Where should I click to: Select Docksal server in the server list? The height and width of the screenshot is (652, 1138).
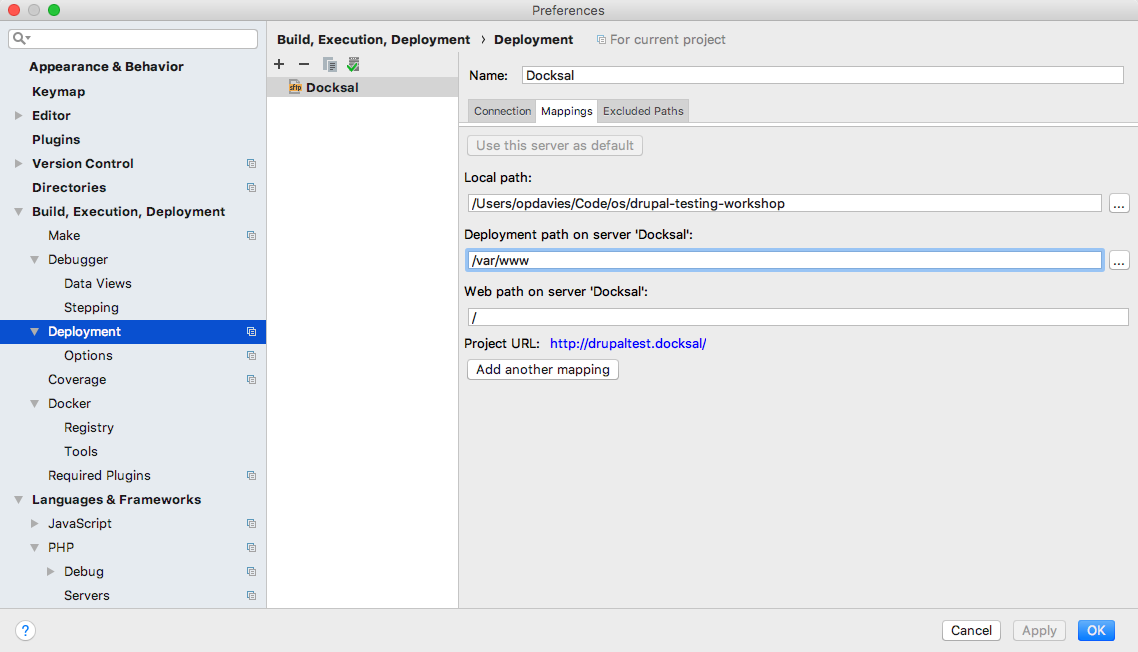click(x=332, y=87)
